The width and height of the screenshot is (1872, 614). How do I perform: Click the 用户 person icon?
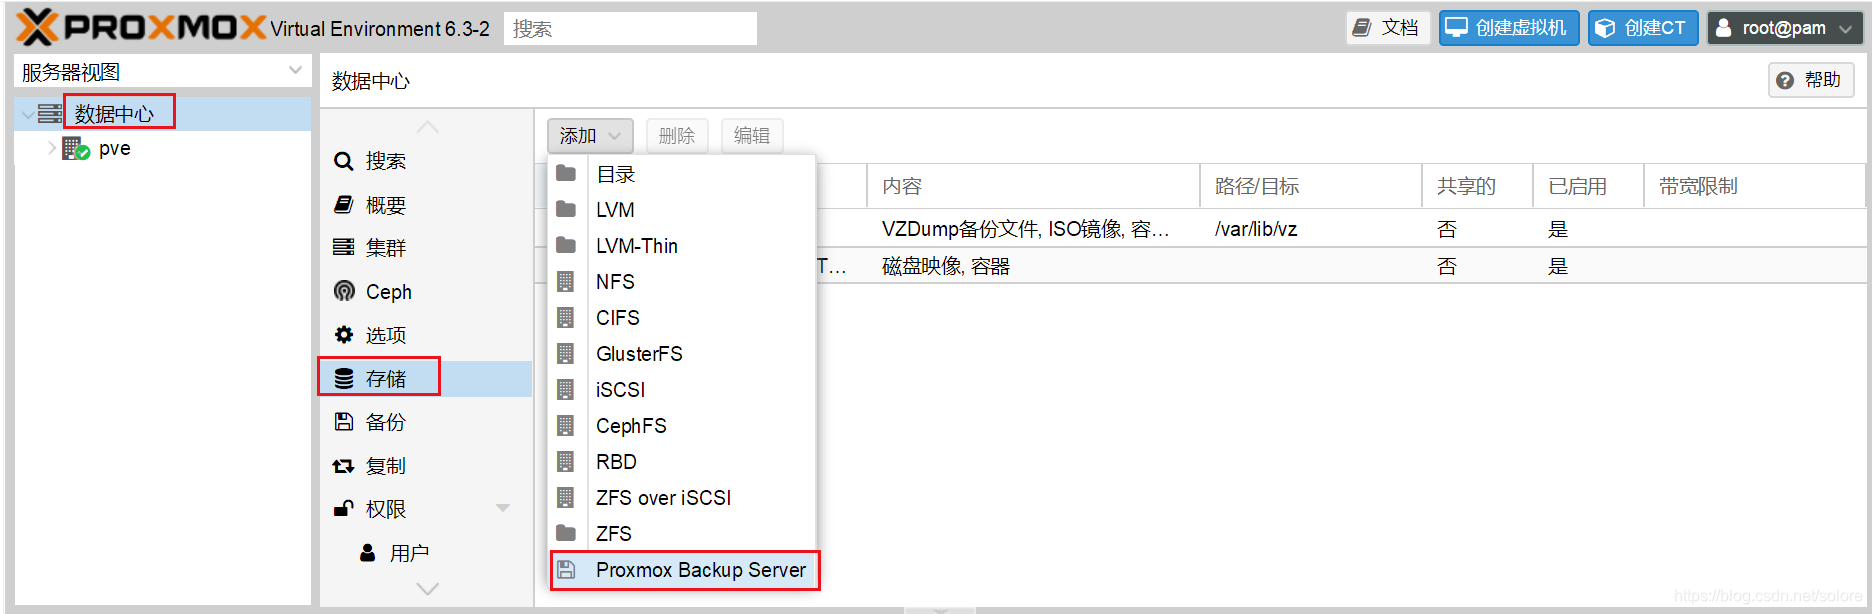(368, 552)
